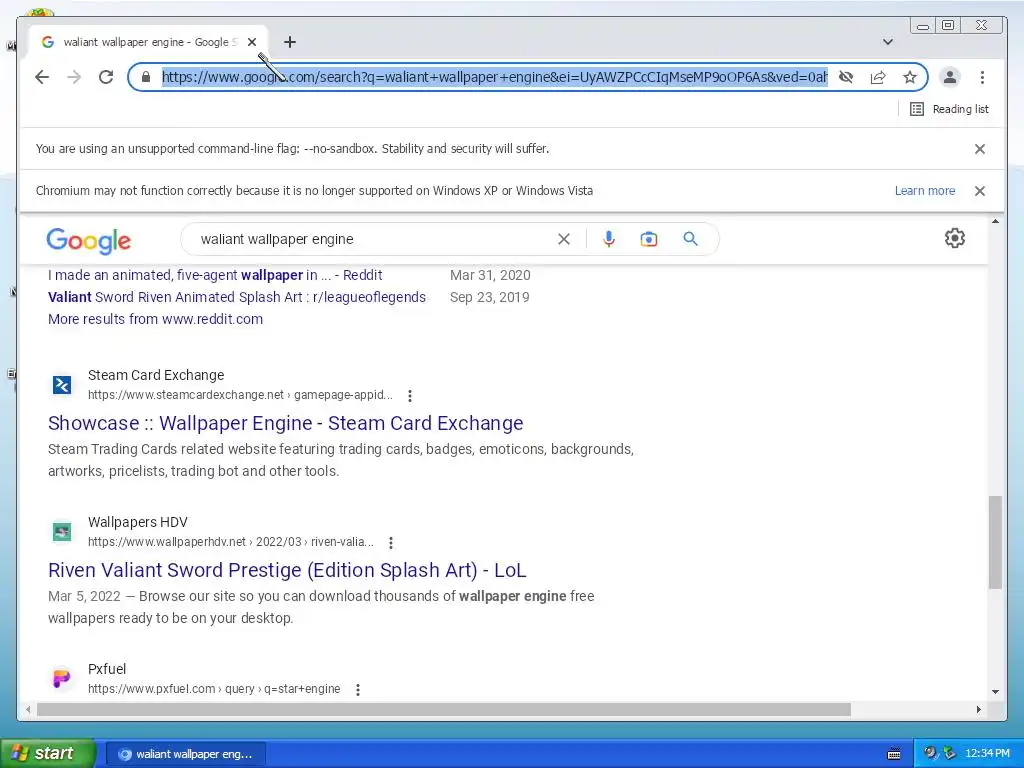Open the Learn more link
Image resolution: width=1024 pixels, height=768 pixels.
click(925, 191)
